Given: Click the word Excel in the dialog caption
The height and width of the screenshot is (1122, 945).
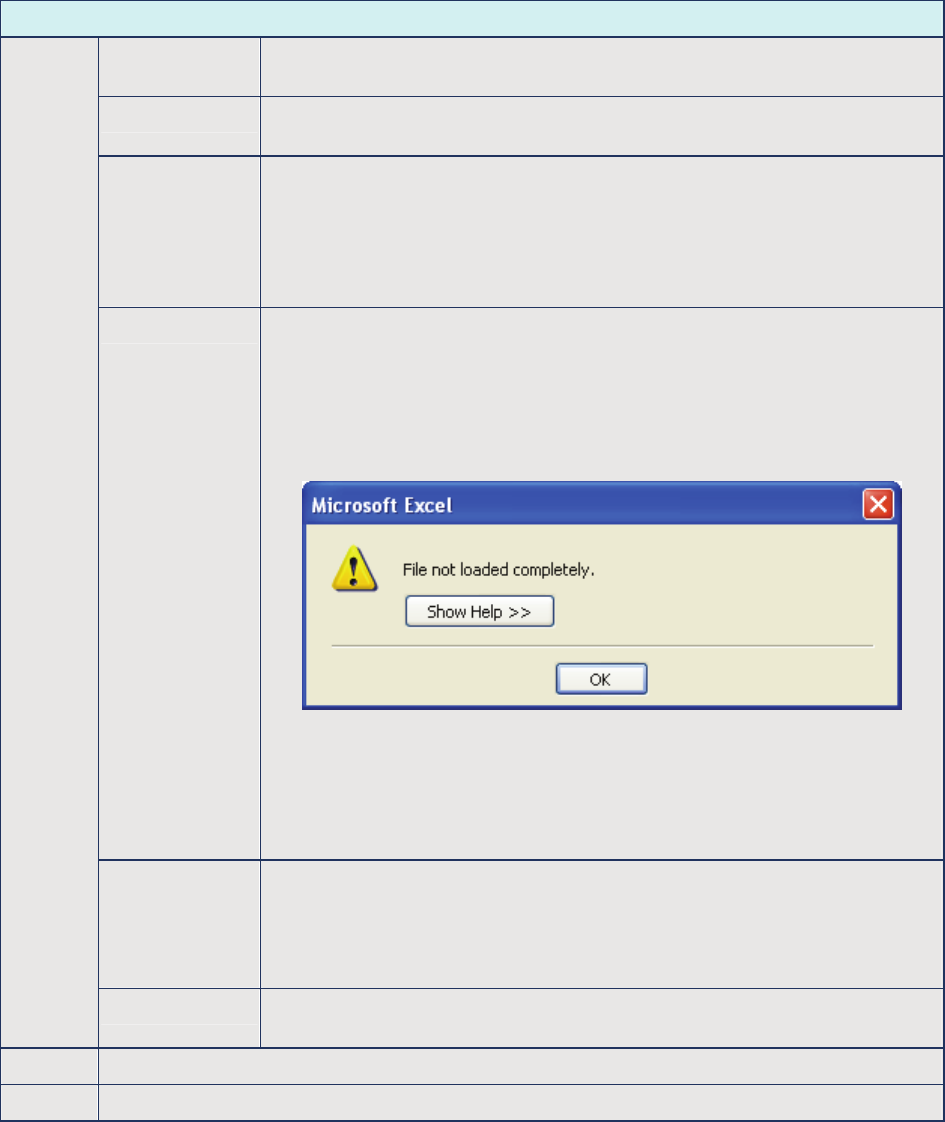Looking at the screenshot, I should (428, 505).
